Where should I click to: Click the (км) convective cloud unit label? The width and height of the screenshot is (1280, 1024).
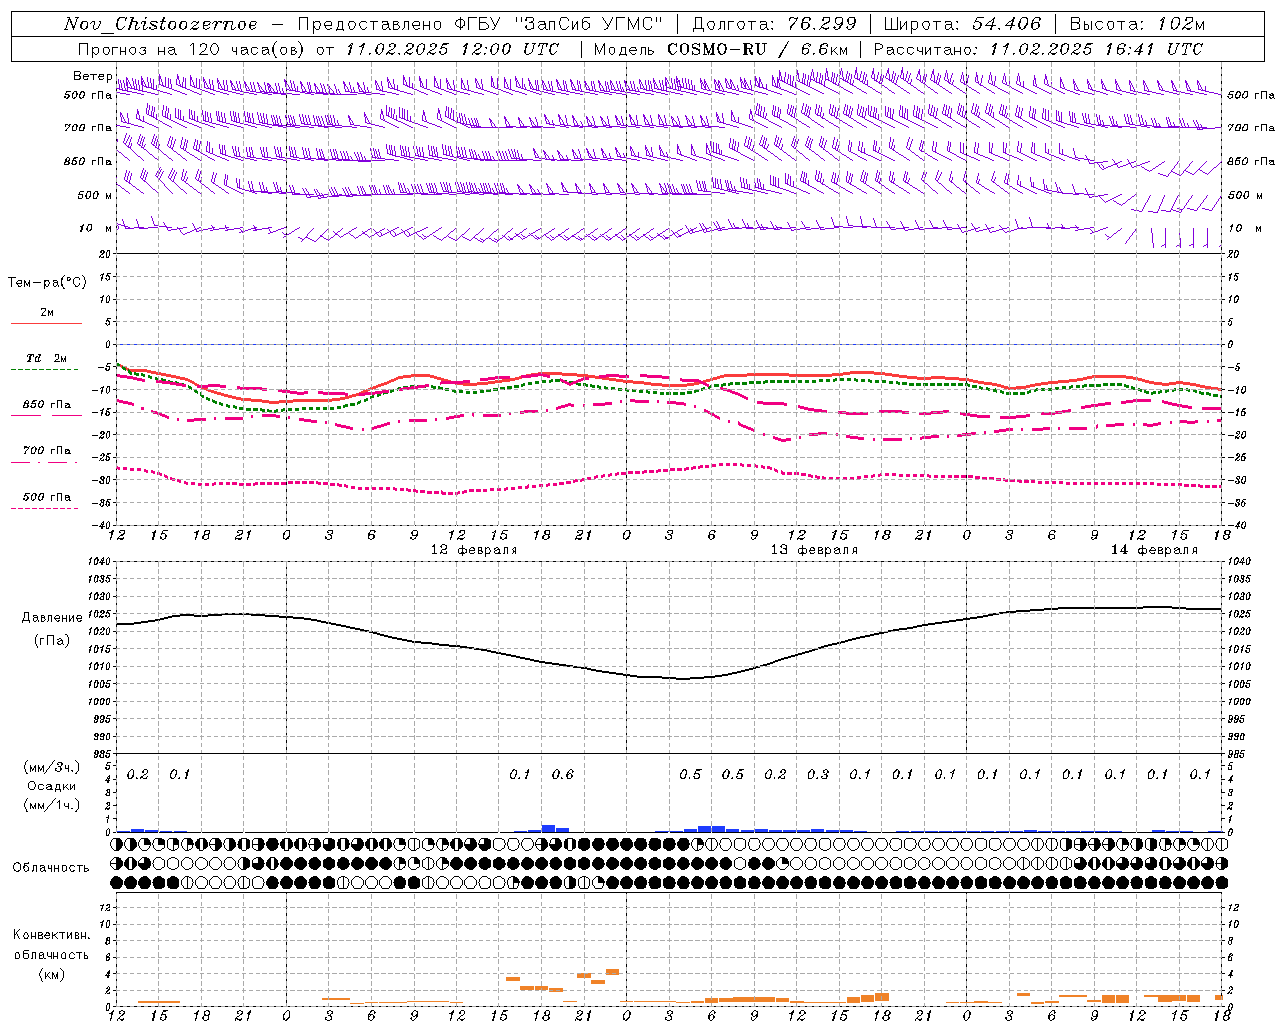[x=52, y=974]
